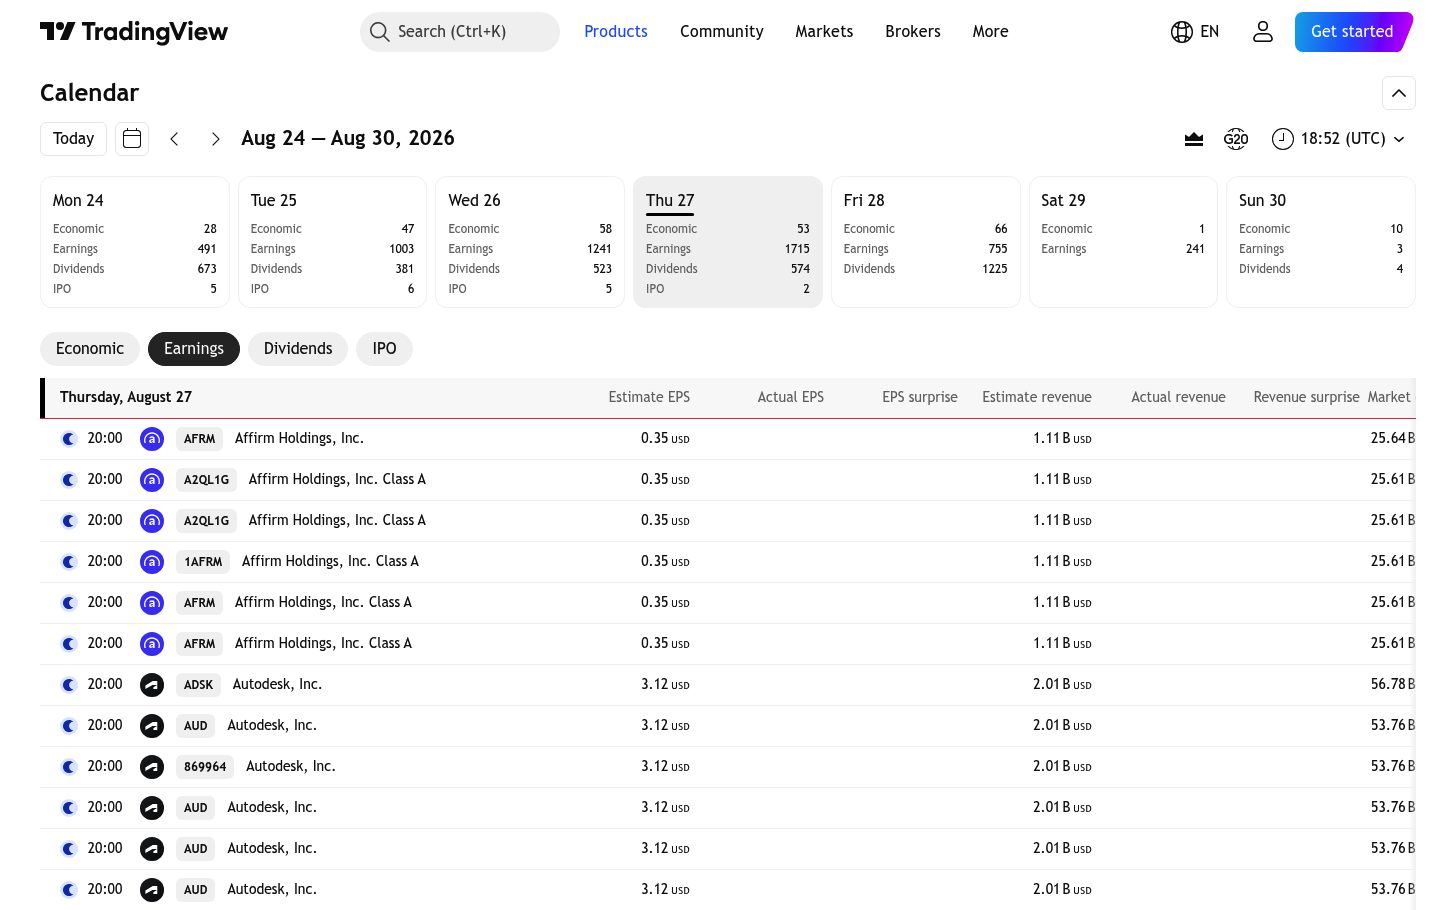1456x910 pixels.
Task: Open the Community menu
Action: pyautogui.click(x=722, y=32)
